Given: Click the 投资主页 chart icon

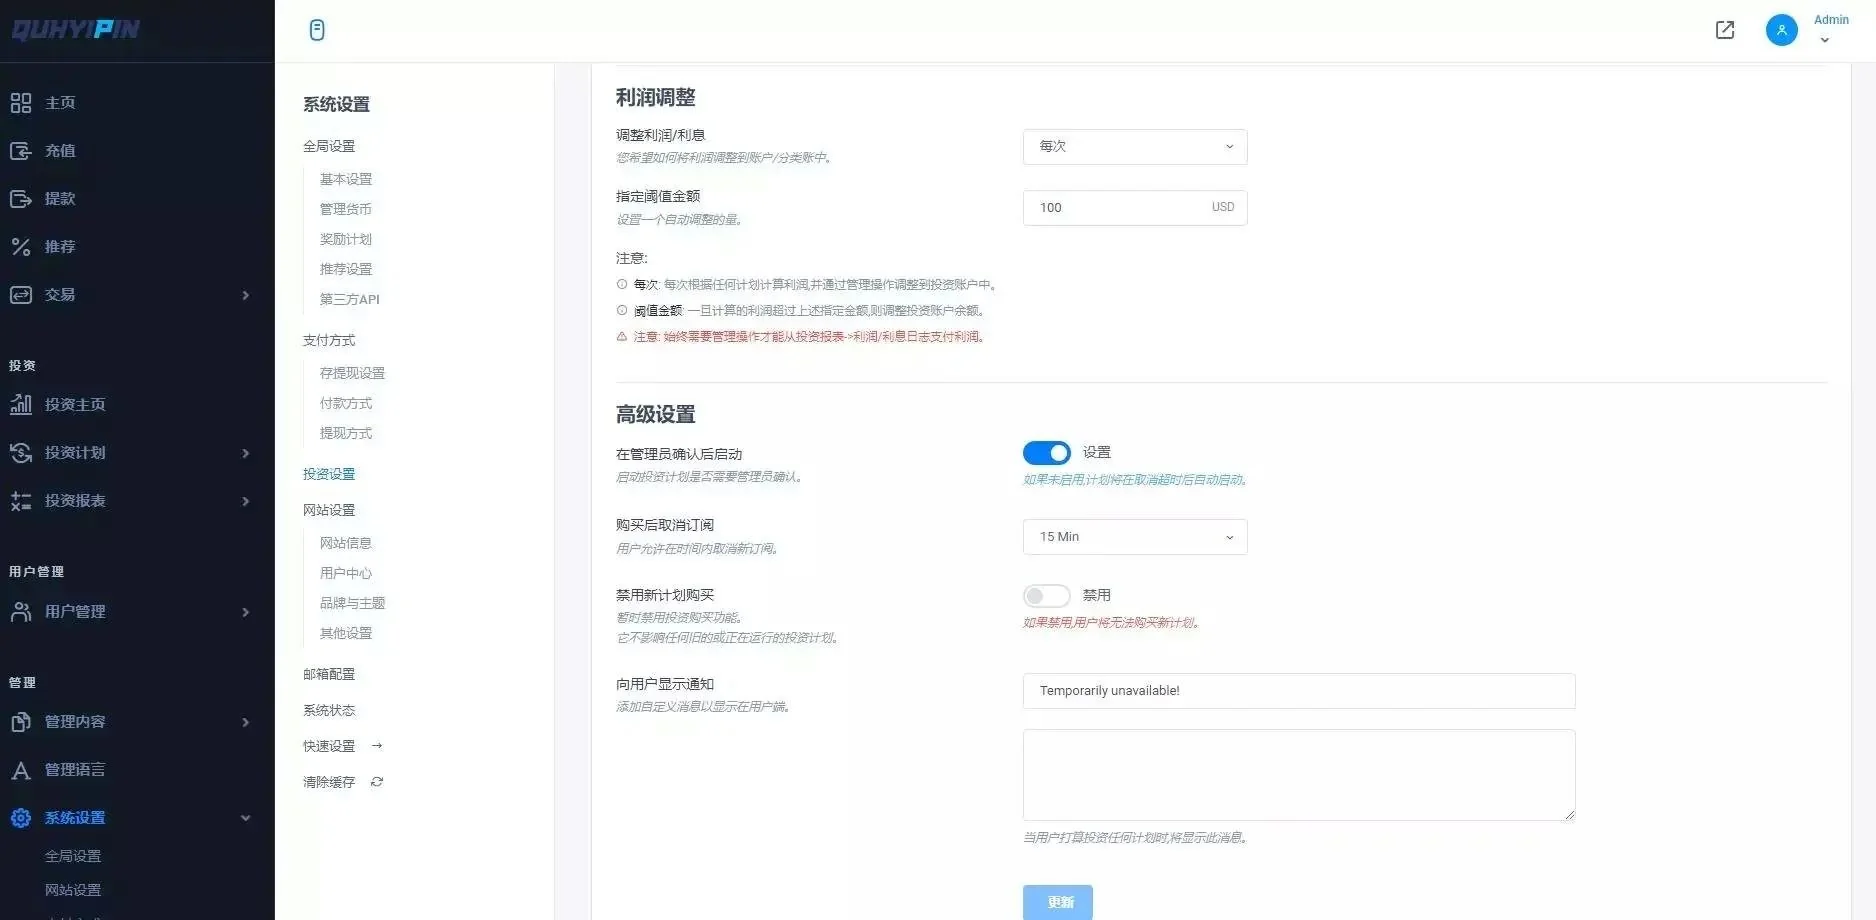Looking at the screenshot, I should [21, 405].
